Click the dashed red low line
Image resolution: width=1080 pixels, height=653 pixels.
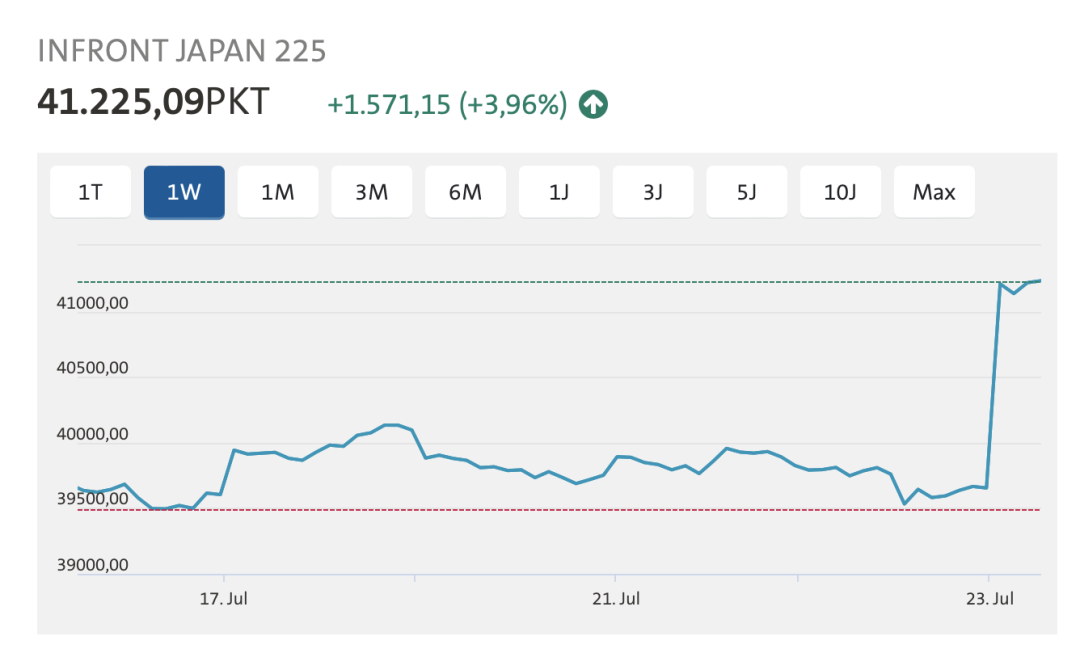[500, 509]
